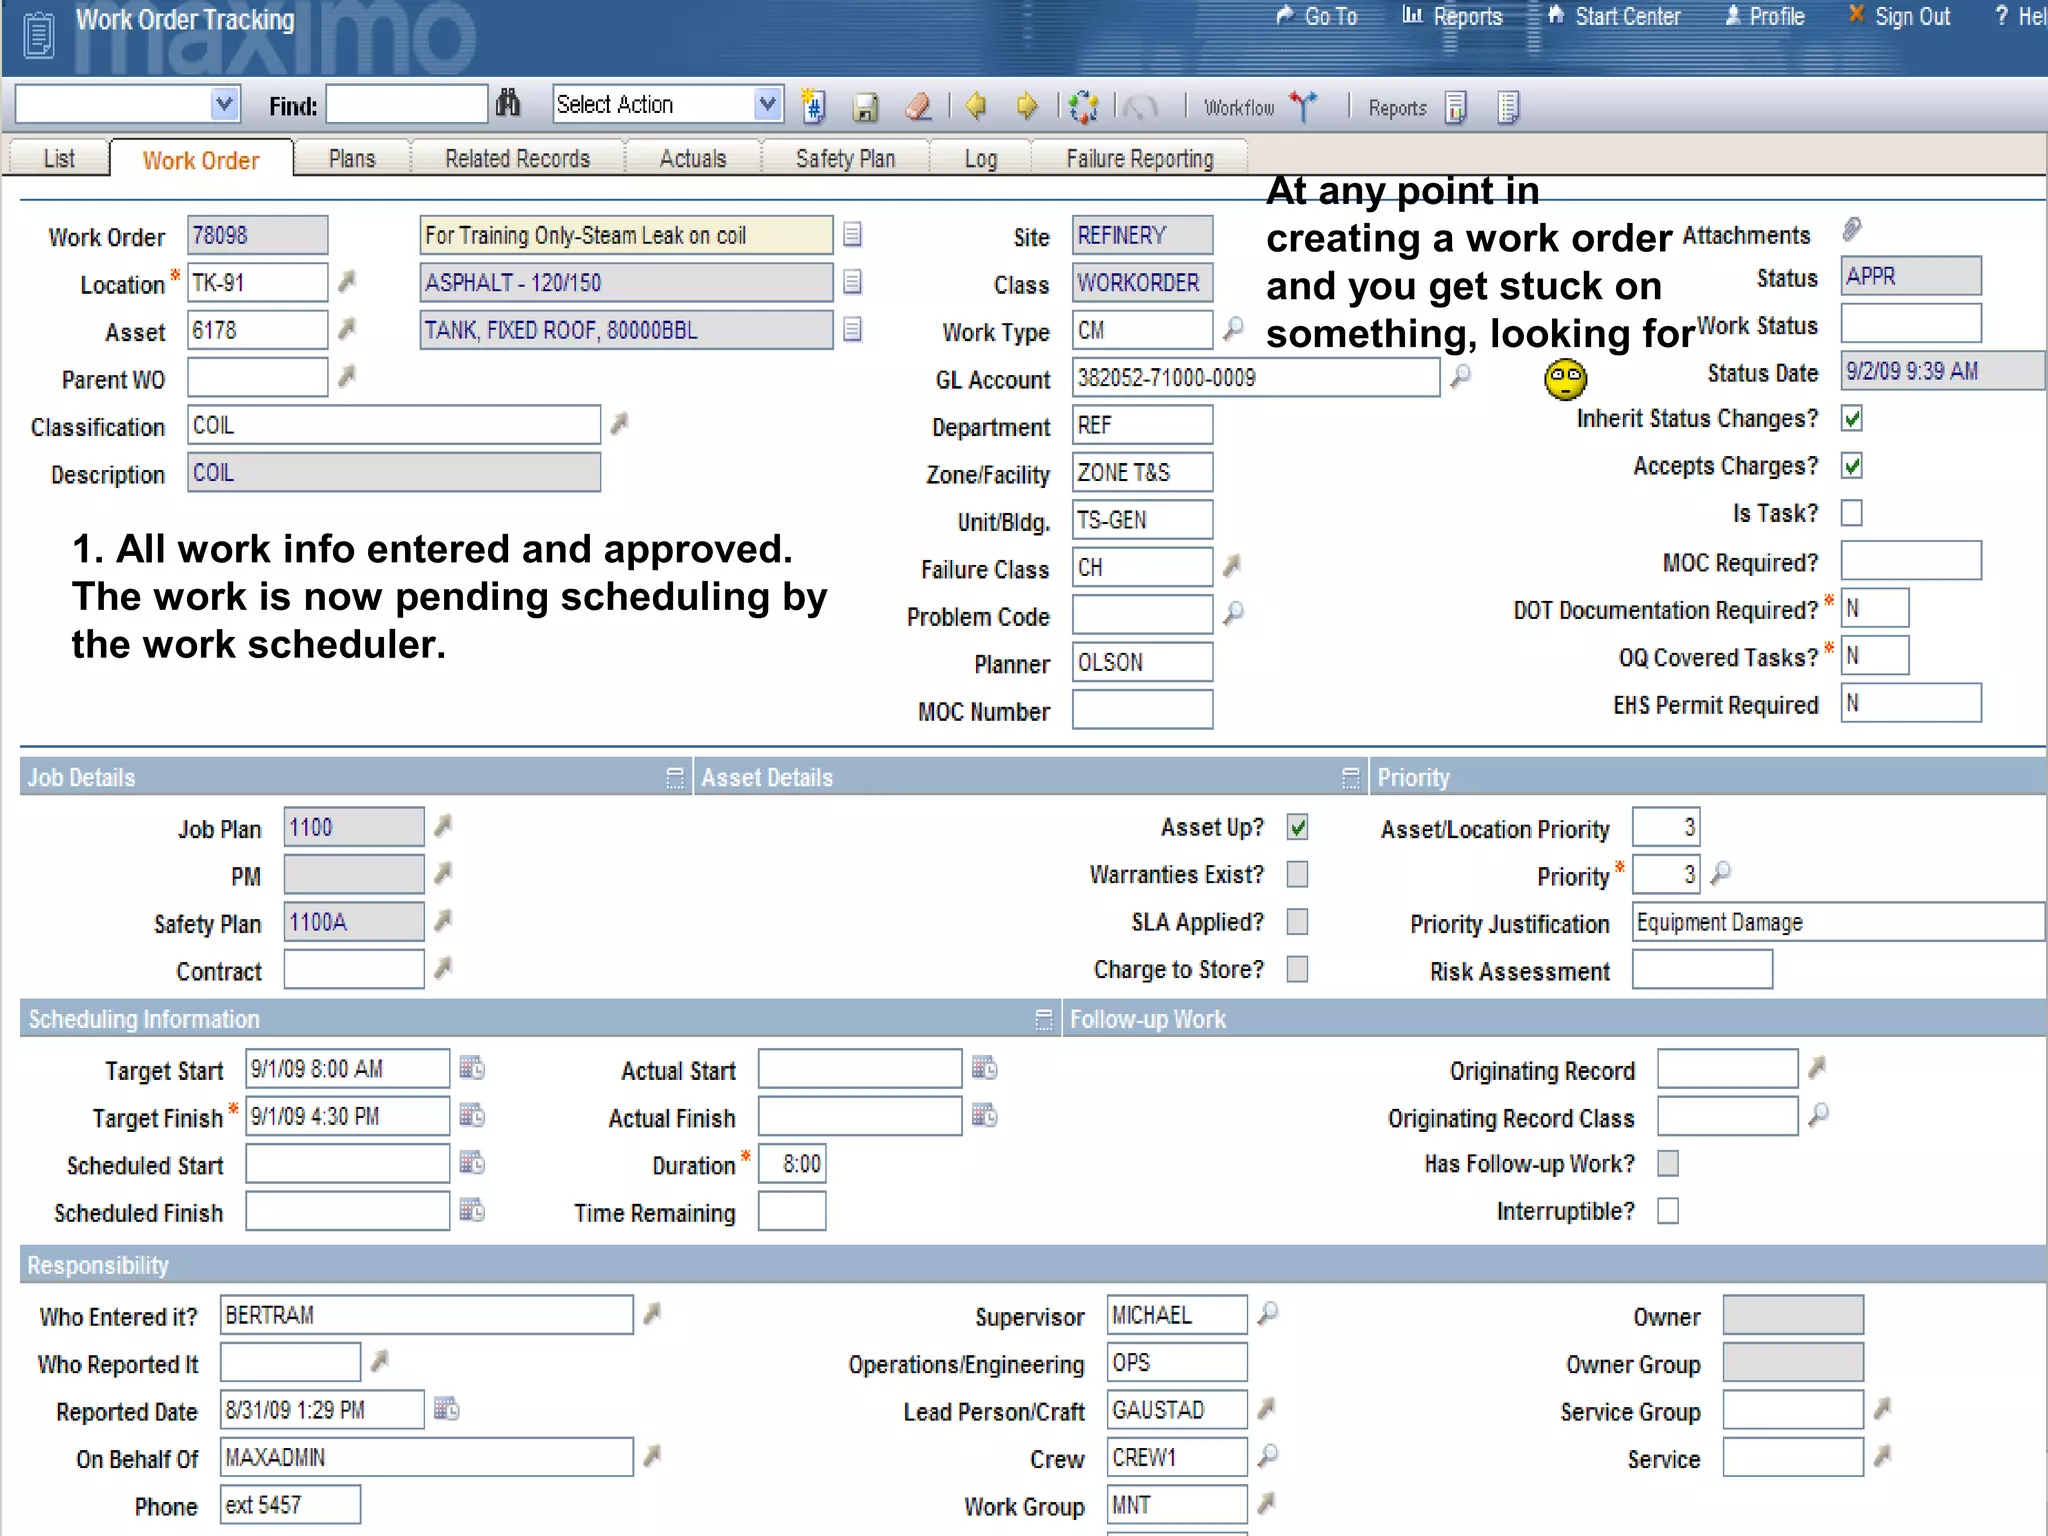Collapse the Asset Details section
This screenshot has width=2048, height=1536.
(1351, 778)
